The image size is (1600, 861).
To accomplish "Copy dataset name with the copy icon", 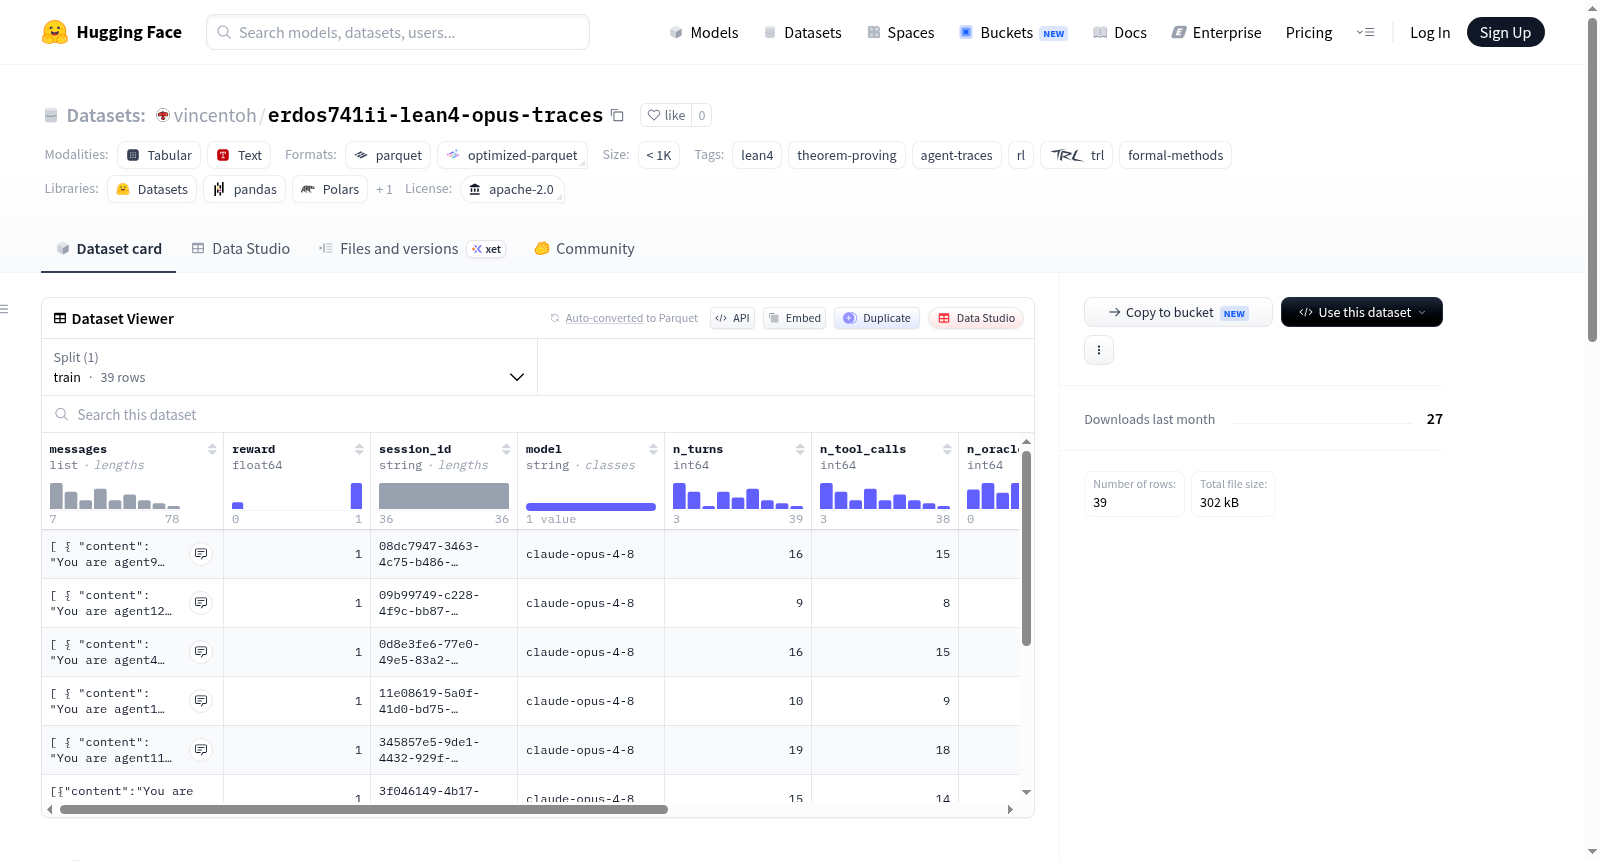I will coord(617,115).
